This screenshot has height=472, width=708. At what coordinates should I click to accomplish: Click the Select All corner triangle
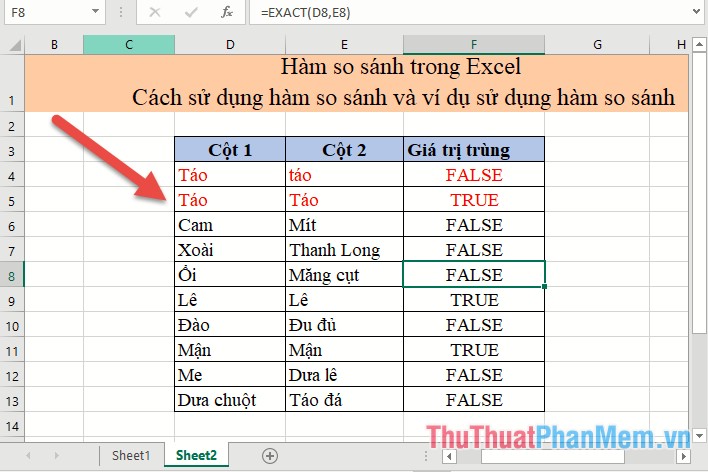click(x=14, y=45)
